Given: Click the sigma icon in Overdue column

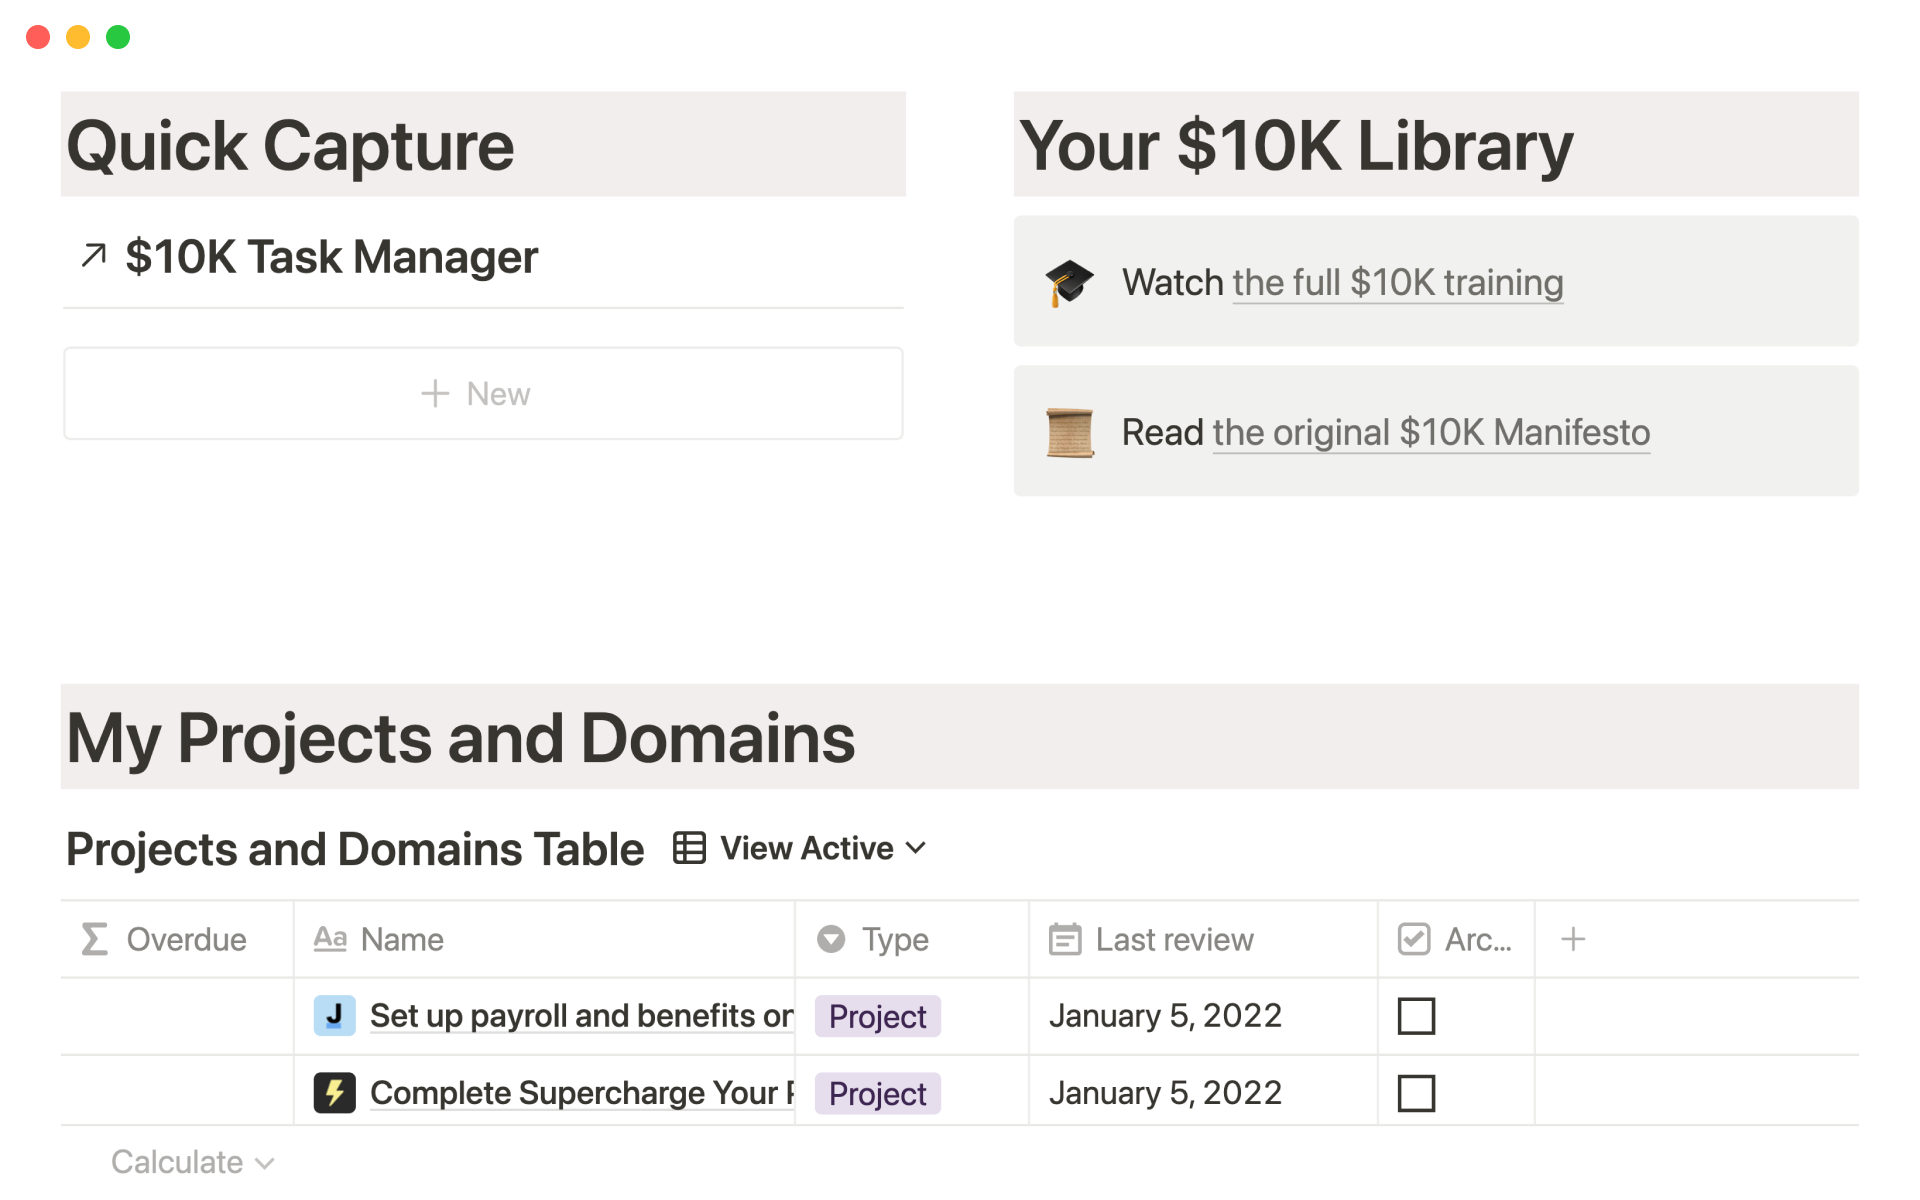Looking at the screenshot, I should click(x=94, y=939).
